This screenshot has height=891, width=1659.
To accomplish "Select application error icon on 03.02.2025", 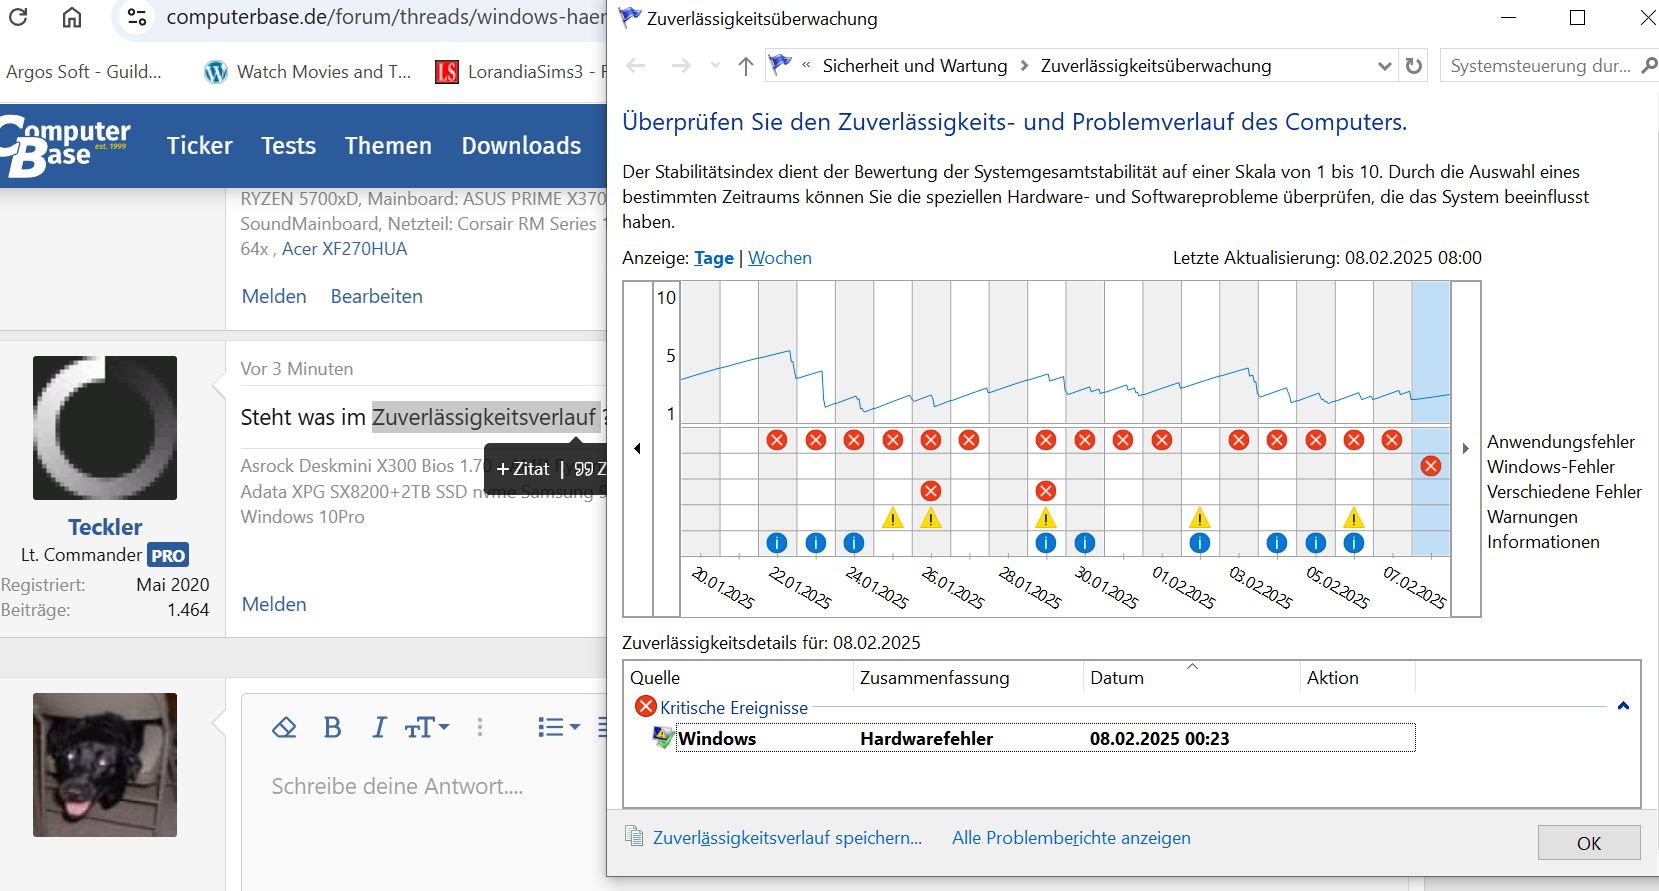I will 1239,440.
